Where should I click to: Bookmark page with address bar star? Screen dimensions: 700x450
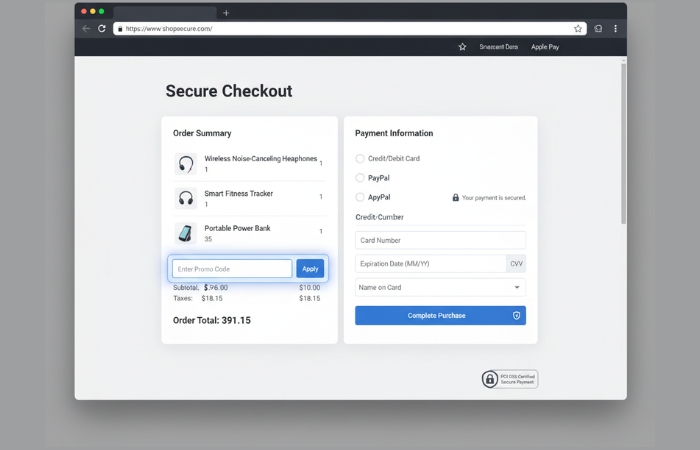coord(578,29)
